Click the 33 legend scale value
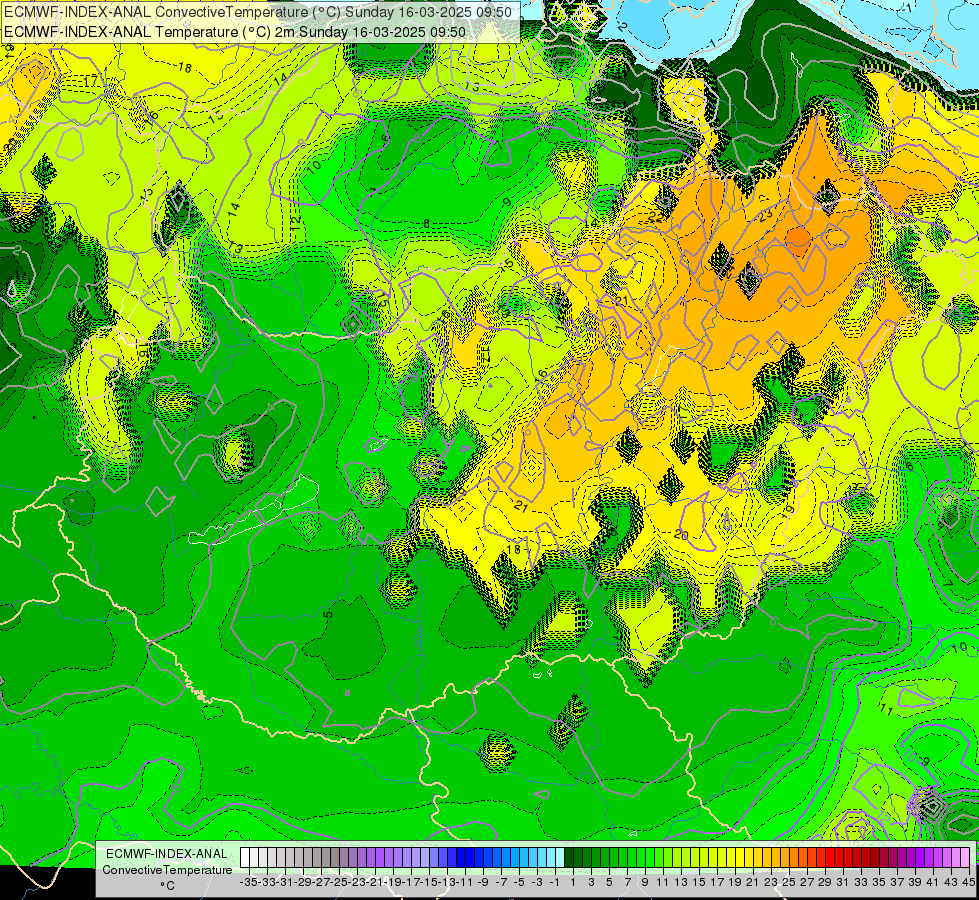The image size is (979, 900). [861, 882]
